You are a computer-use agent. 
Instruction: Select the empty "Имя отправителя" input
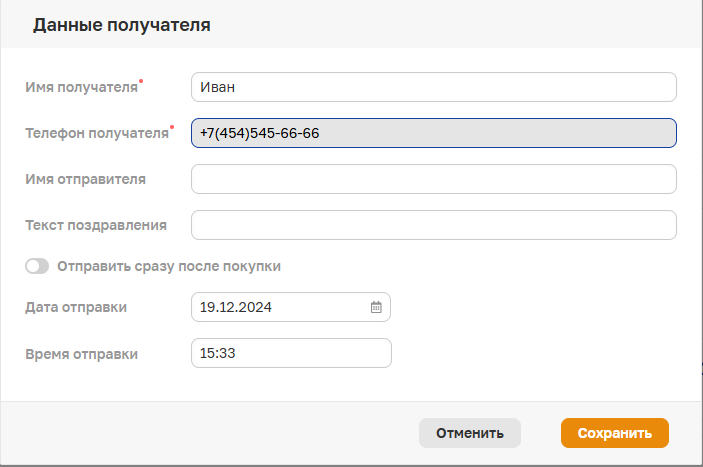(434, 179)
